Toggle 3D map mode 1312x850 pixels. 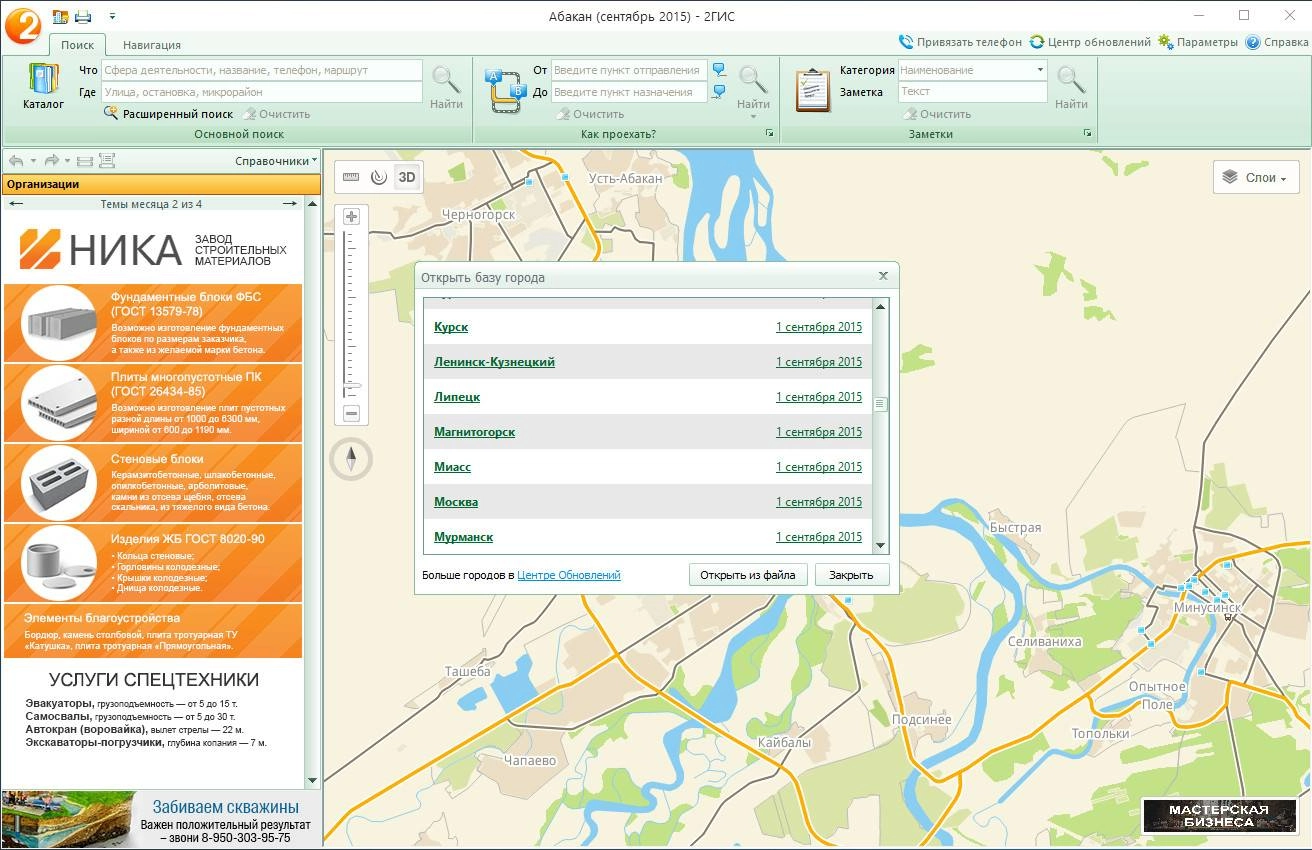(406, 177)
